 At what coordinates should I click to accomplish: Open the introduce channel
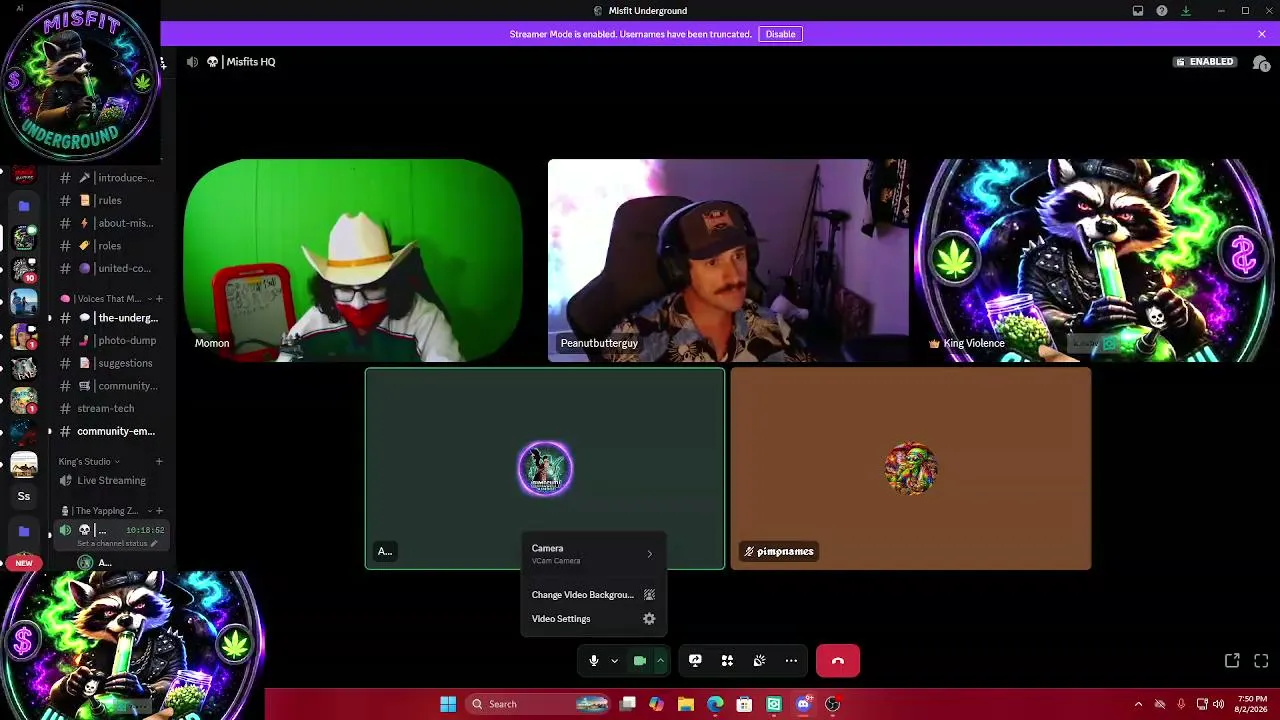tap(110, 178)
